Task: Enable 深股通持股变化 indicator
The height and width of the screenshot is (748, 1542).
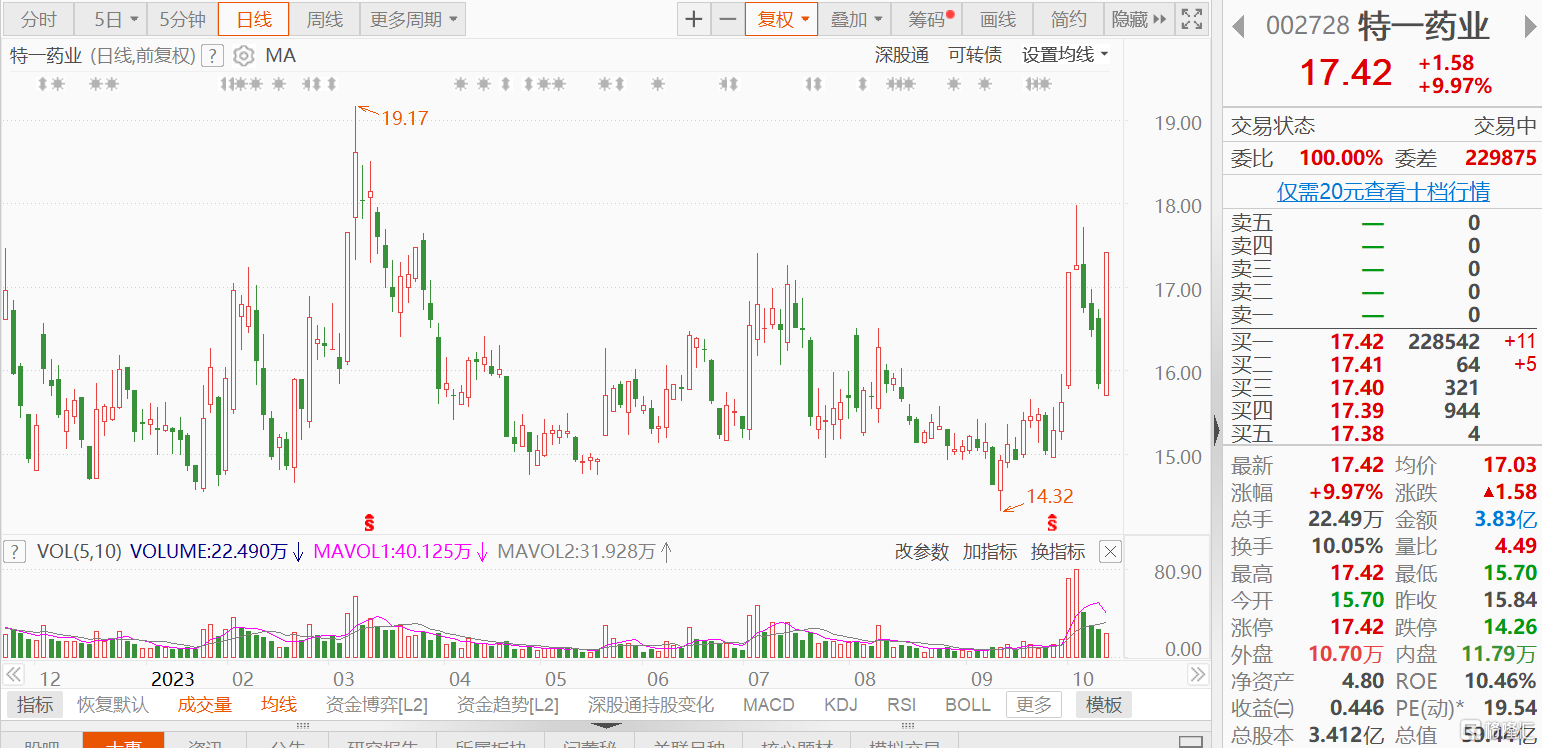Action: pos(651,705)
